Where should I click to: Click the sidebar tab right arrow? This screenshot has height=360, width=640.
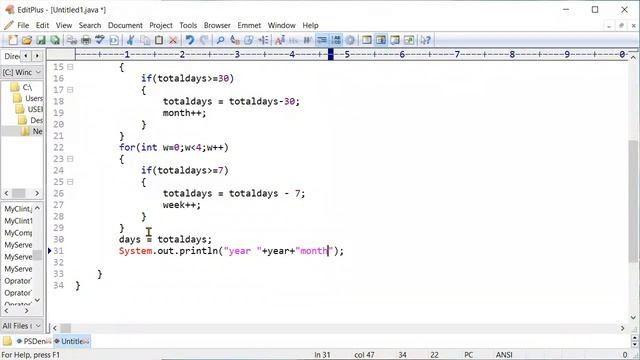click(x=37, y=56)
